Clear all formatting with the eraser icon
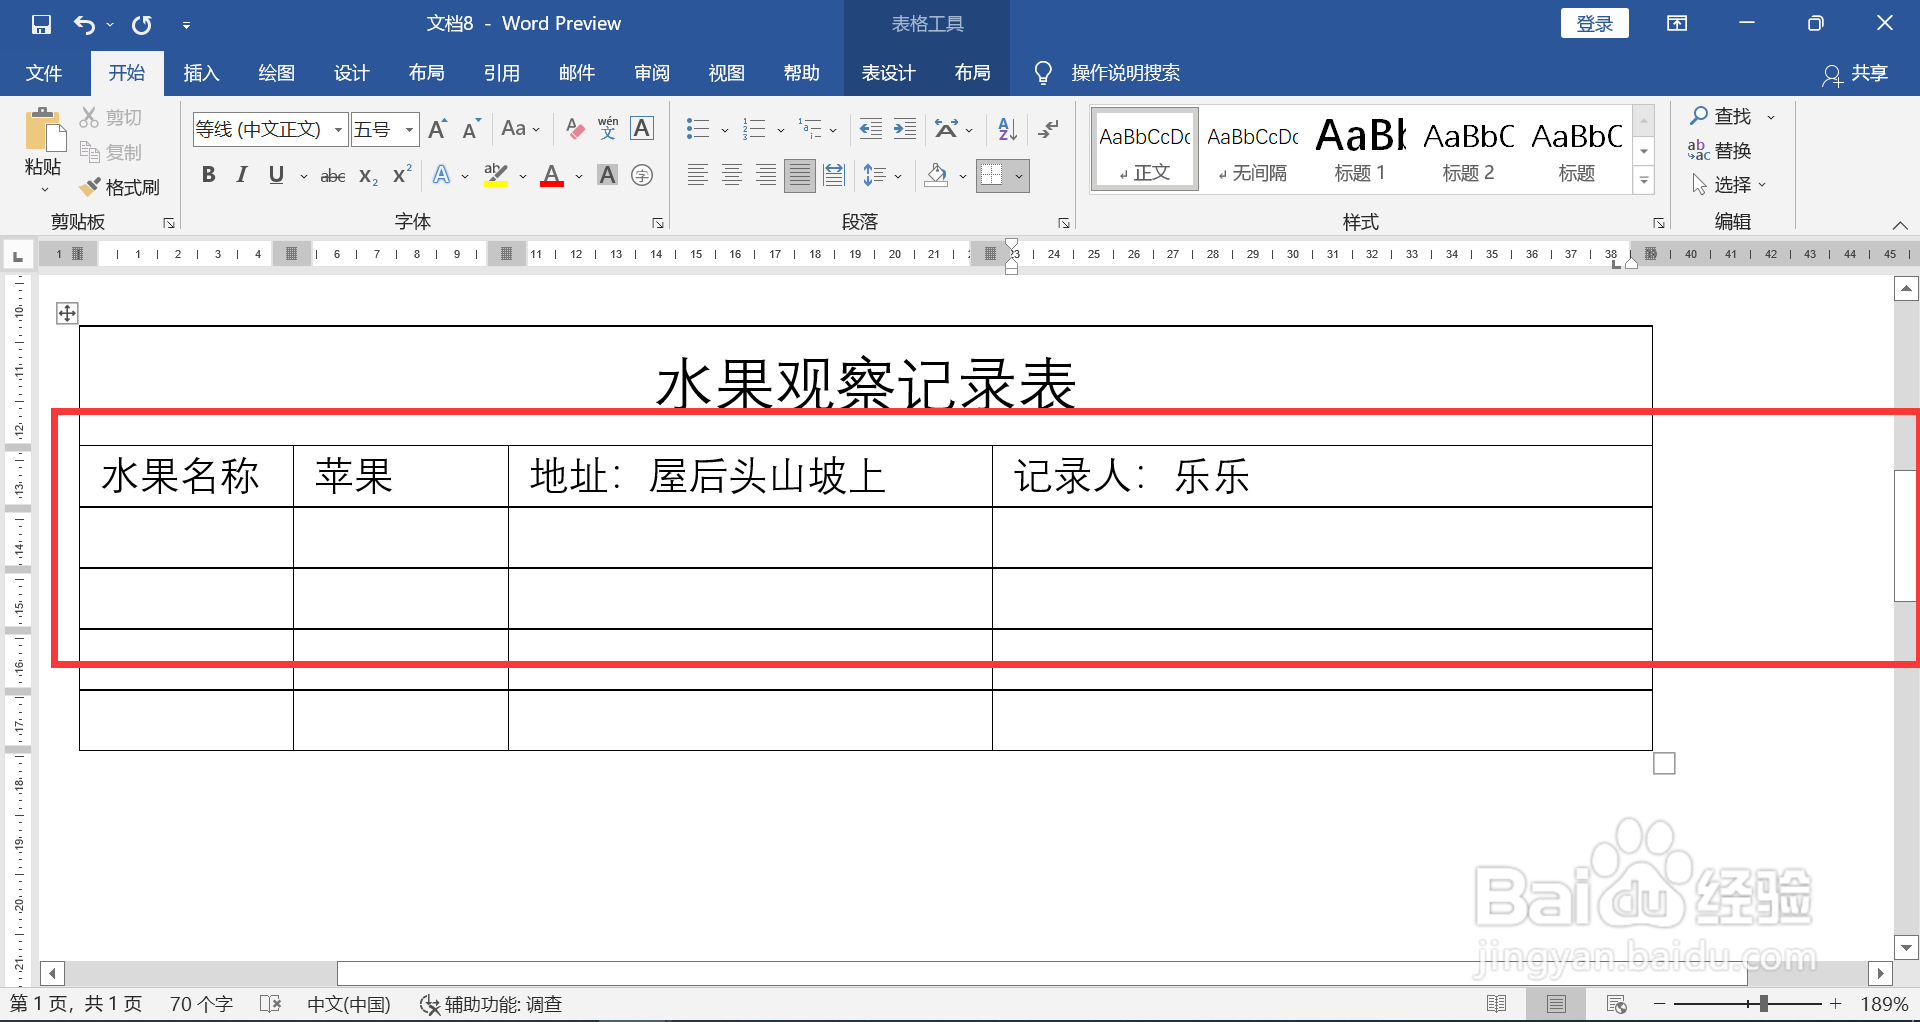 point(574,129)
